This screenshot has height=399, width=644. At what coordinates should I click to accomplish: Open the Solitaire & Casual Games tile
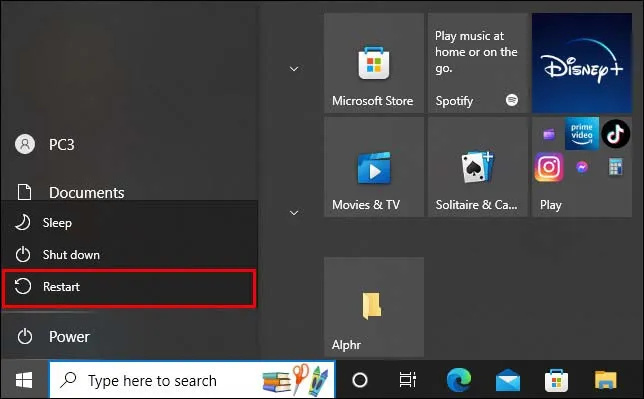click(x=478, y=167)
